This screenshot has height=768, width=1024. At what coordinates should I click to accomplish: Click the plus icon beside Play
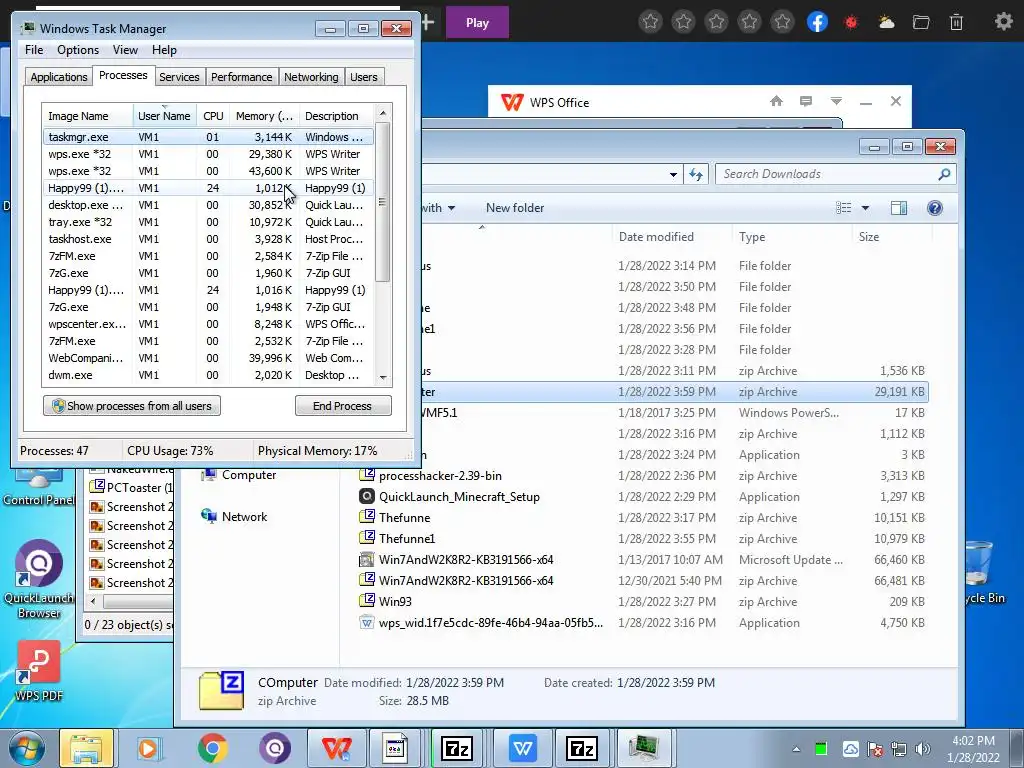coord(428,22)
